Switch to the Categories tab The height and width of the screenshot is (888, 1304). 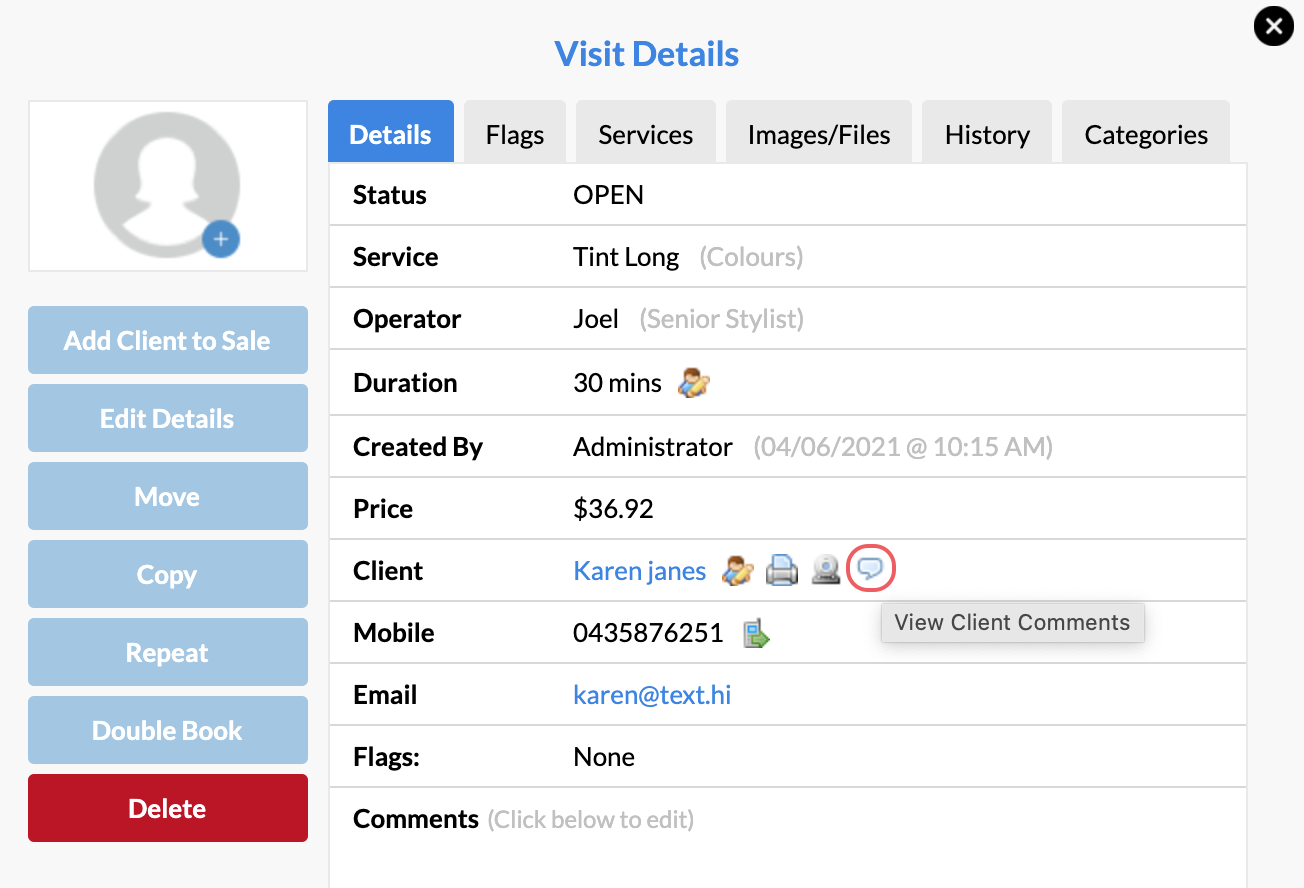pyautogui.click(x=1145, y=133)
